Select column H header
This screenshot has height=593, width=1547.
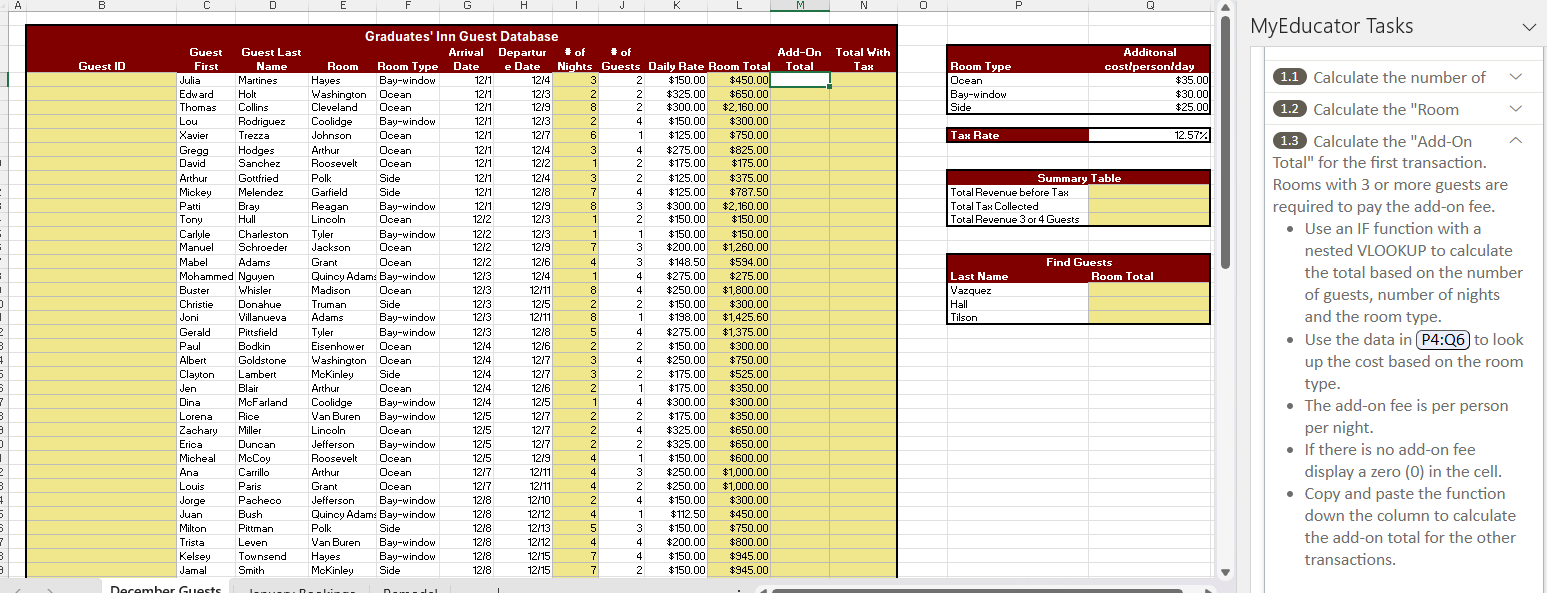tap(524, 6)
